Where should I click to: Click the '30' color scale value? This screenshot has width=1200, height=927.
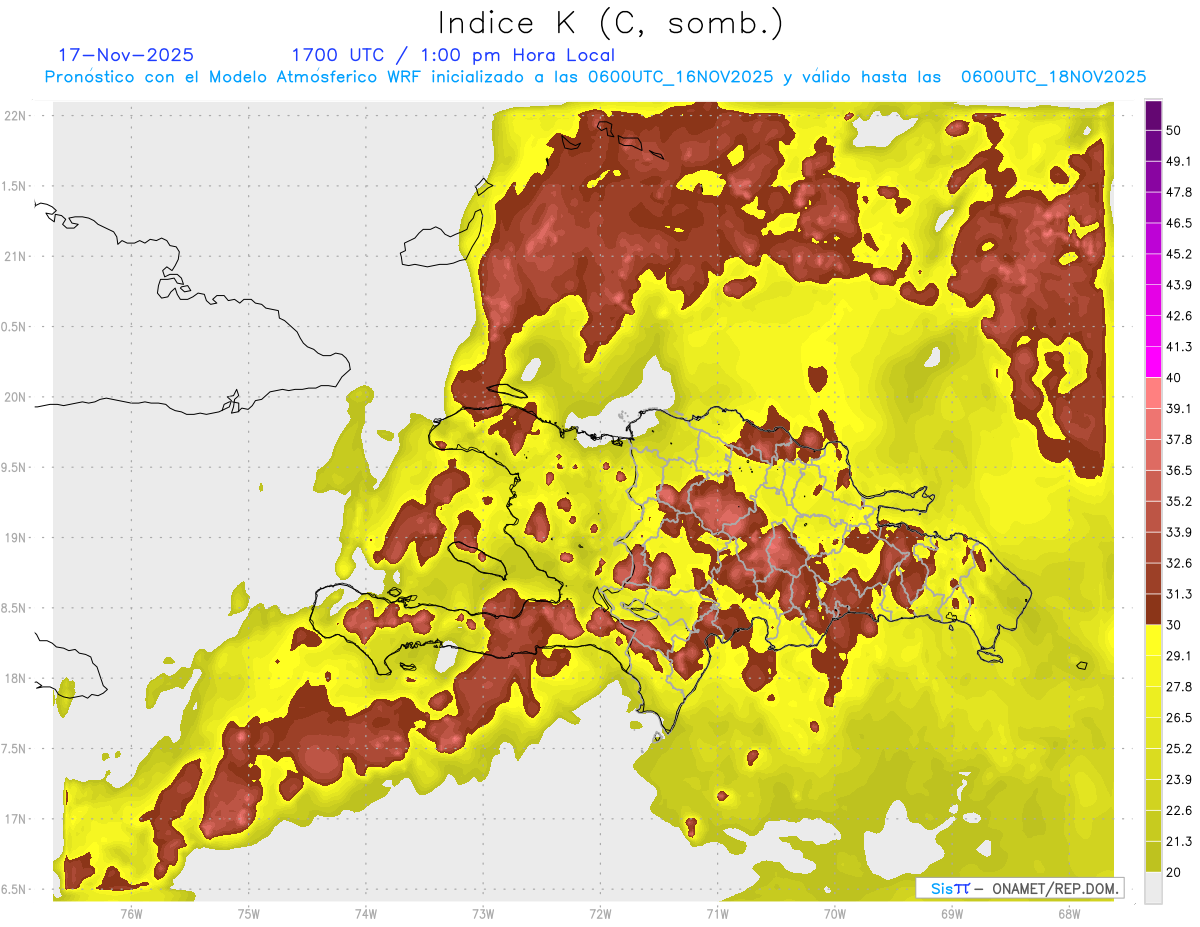pos(1174,626)
